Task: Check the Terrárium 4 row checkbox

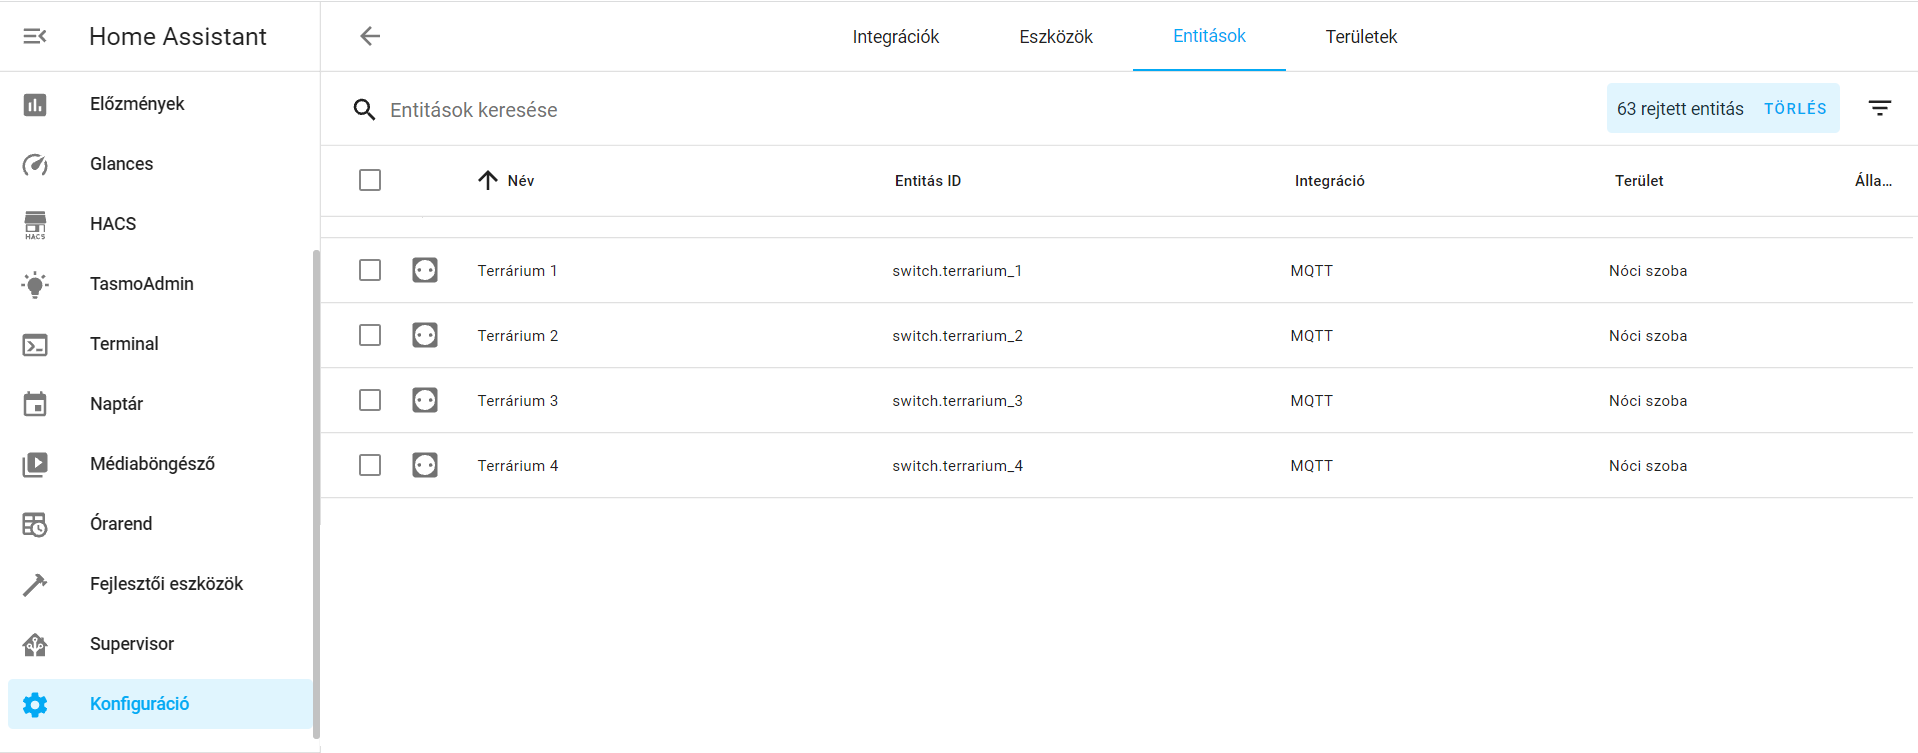Action: pyautogui.click(x=370, y=465)
